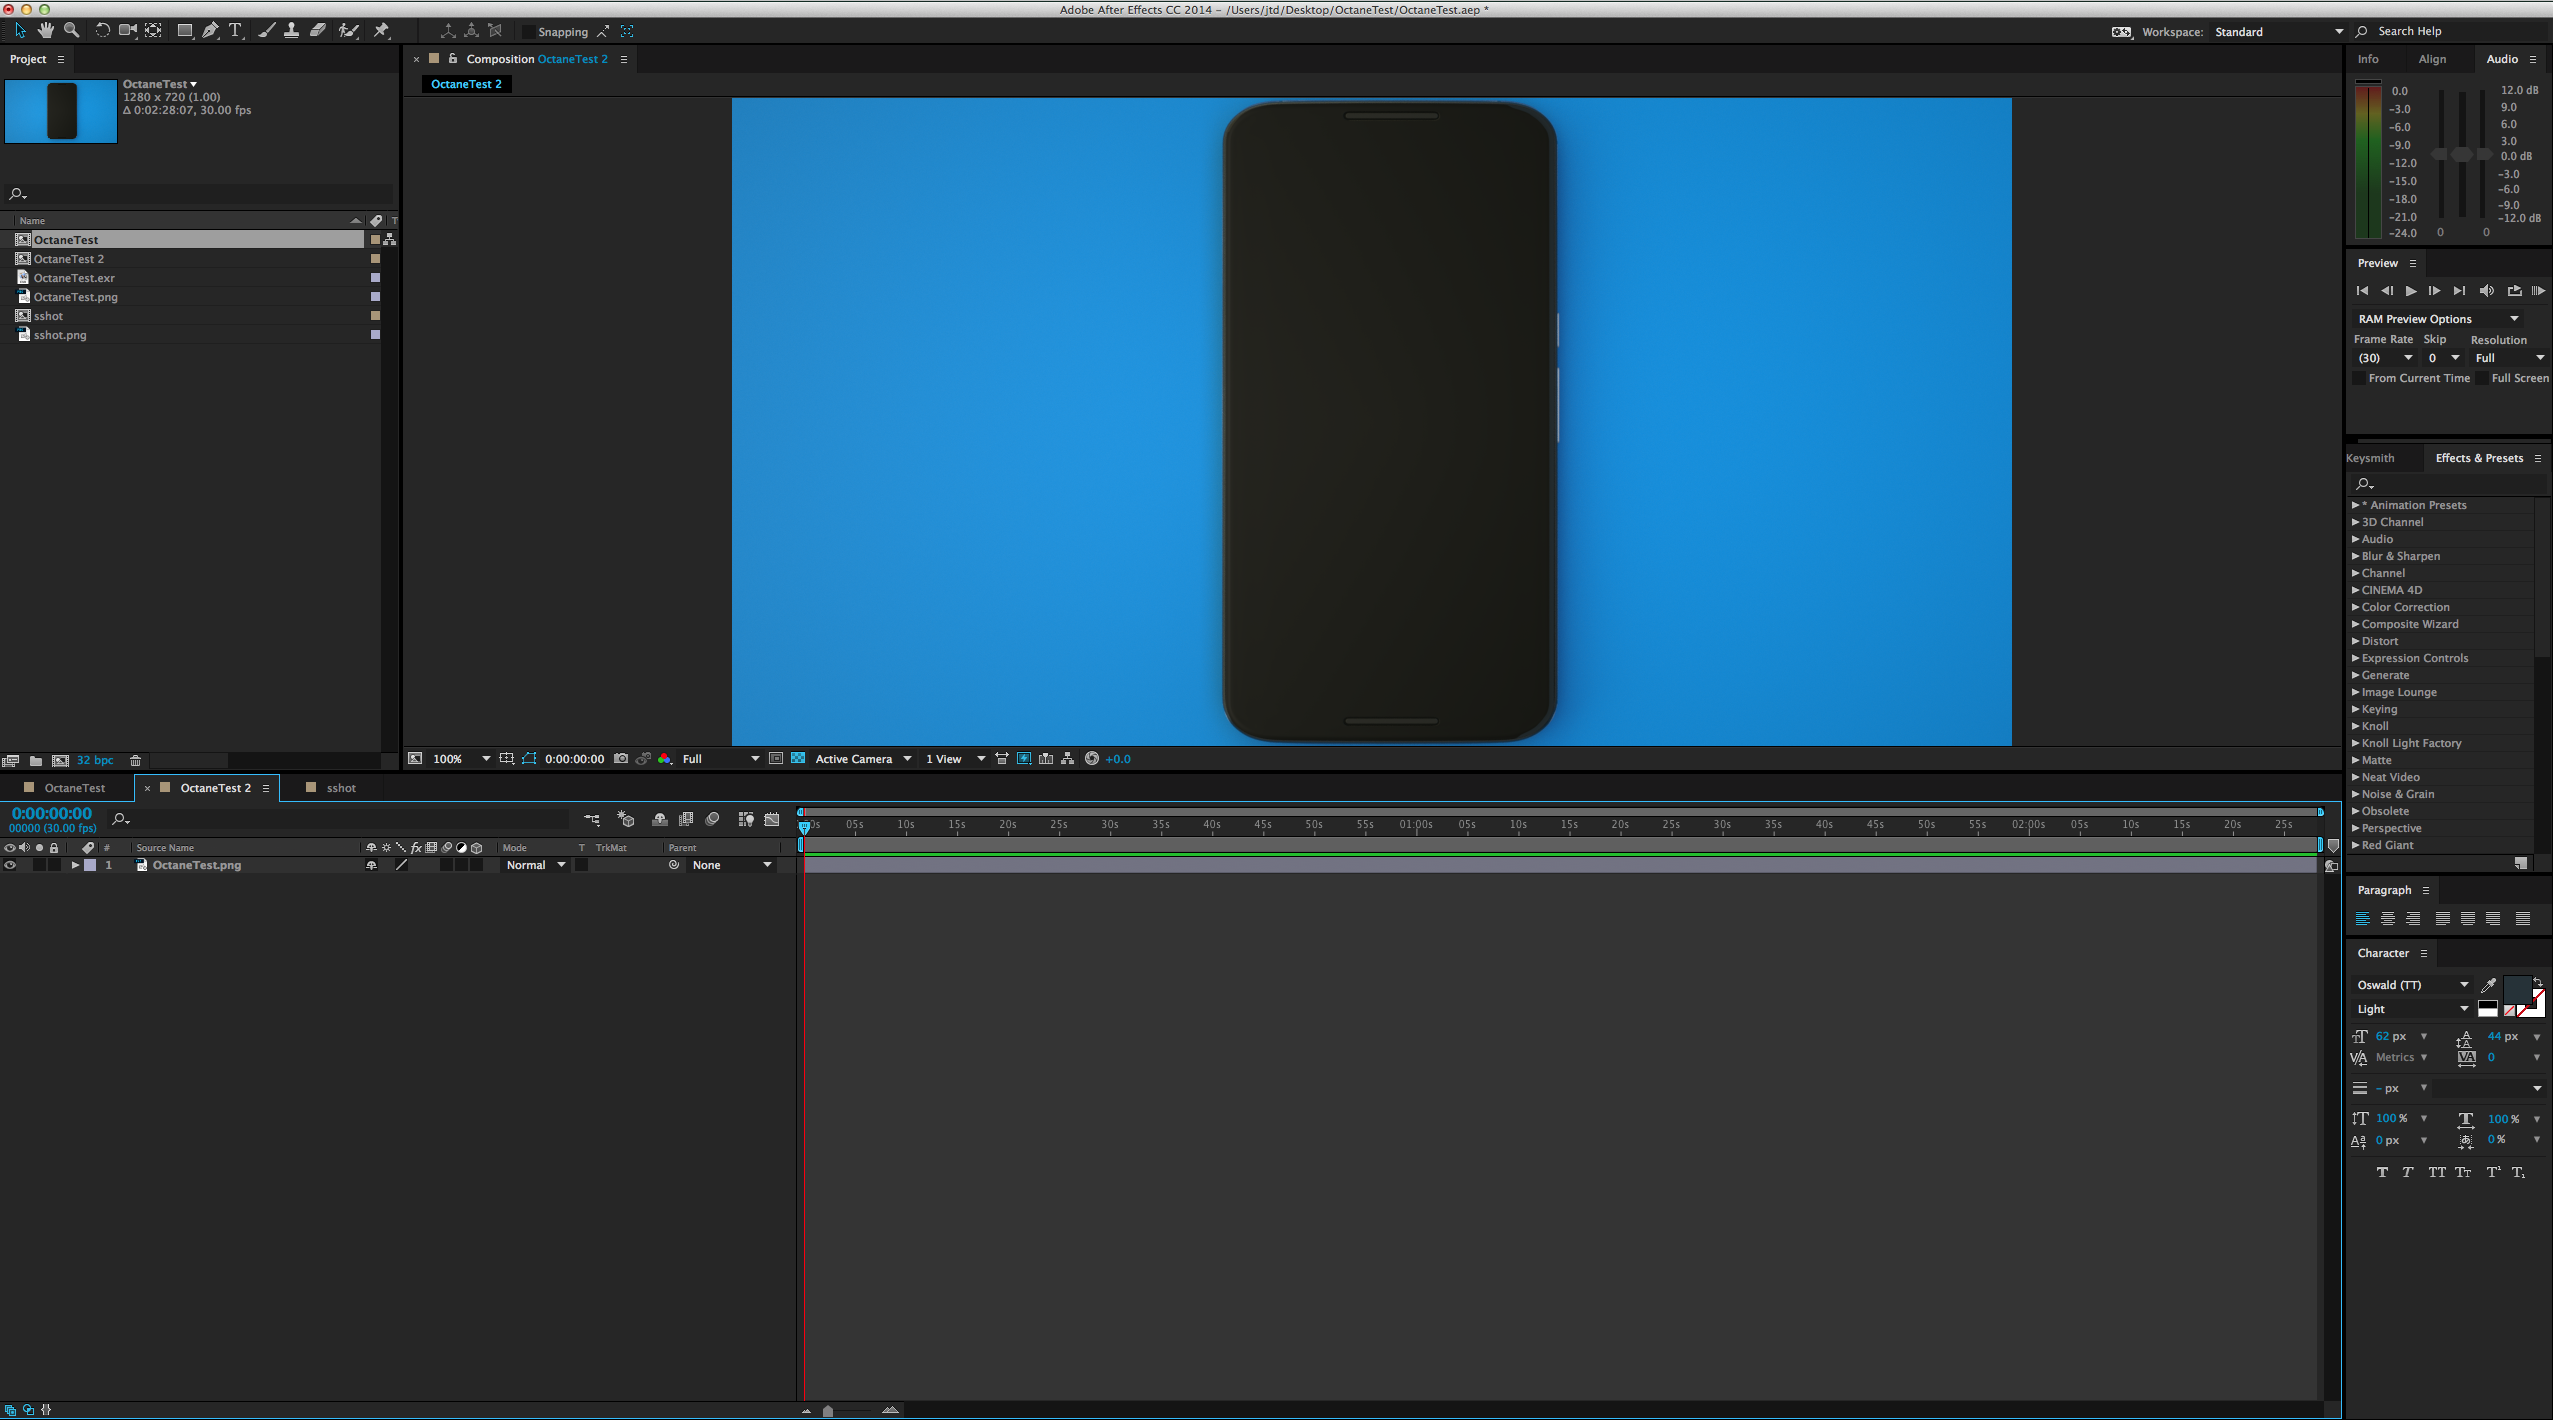Select the Hand tool
2553x1420 pixels.
click(x=46, y=31)
